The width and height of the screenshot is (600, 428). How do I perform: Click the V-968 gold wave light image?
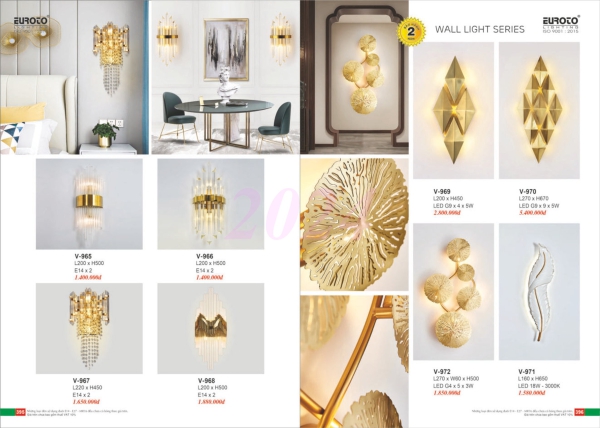[211, 328]
